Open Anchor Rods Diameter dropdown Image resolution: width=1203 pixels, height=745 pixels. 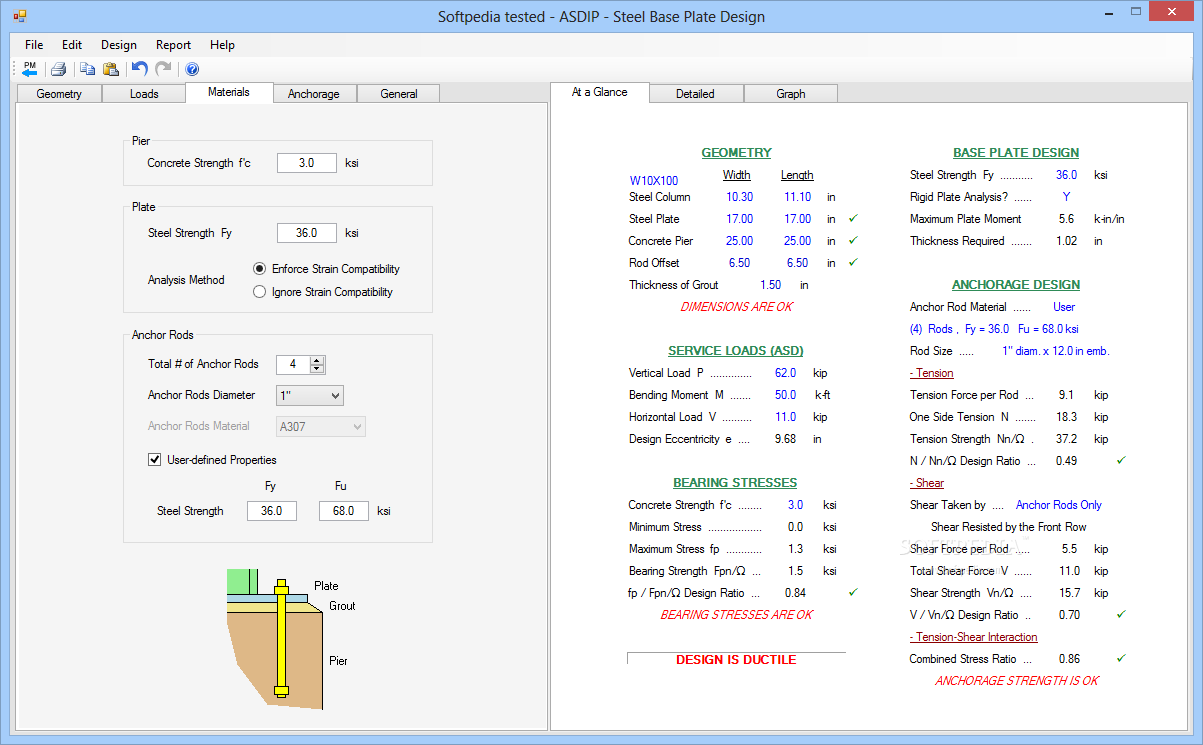pyautogui.click(x=310, y=395)
